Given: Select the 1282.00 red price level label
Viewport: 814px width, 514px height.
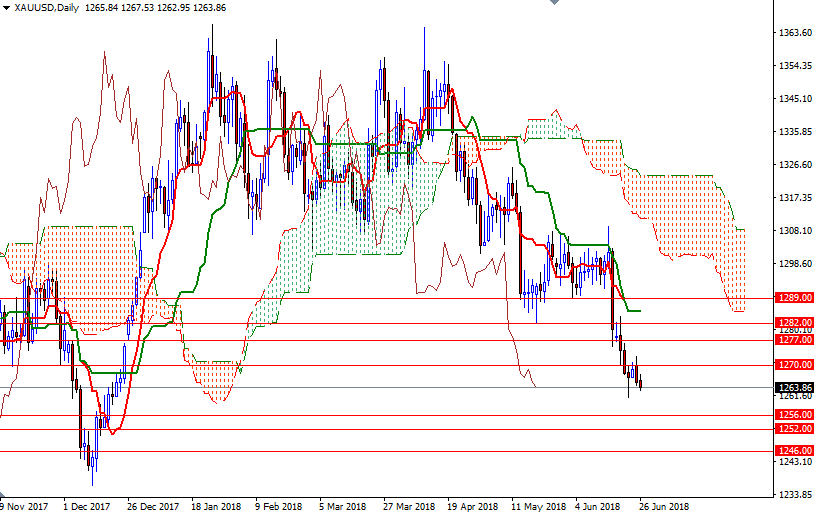Looking at the screenshot, I should 792,322.
